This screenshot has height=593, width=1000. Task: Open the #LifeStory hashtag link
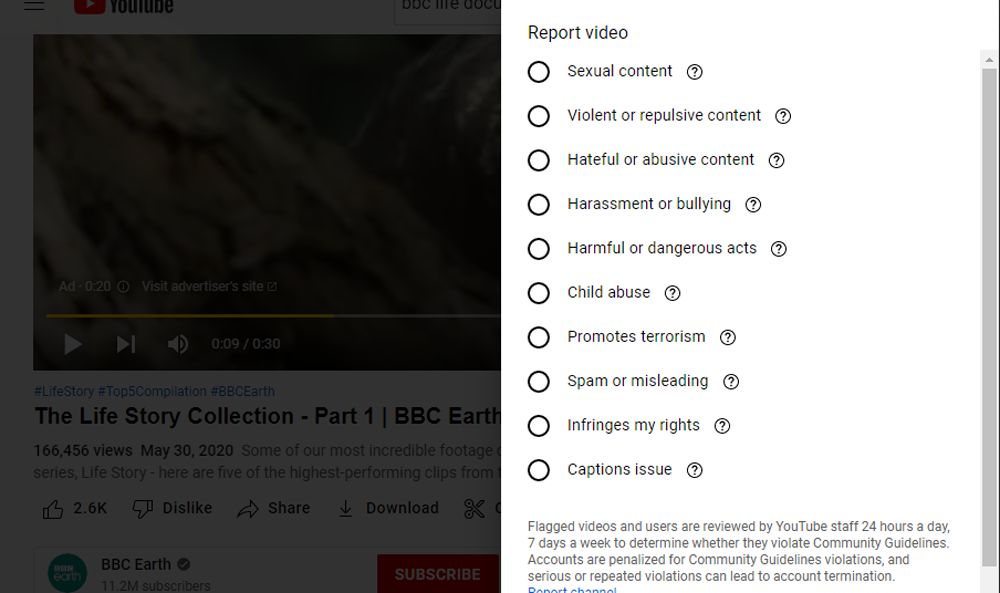tap(64, 392)
